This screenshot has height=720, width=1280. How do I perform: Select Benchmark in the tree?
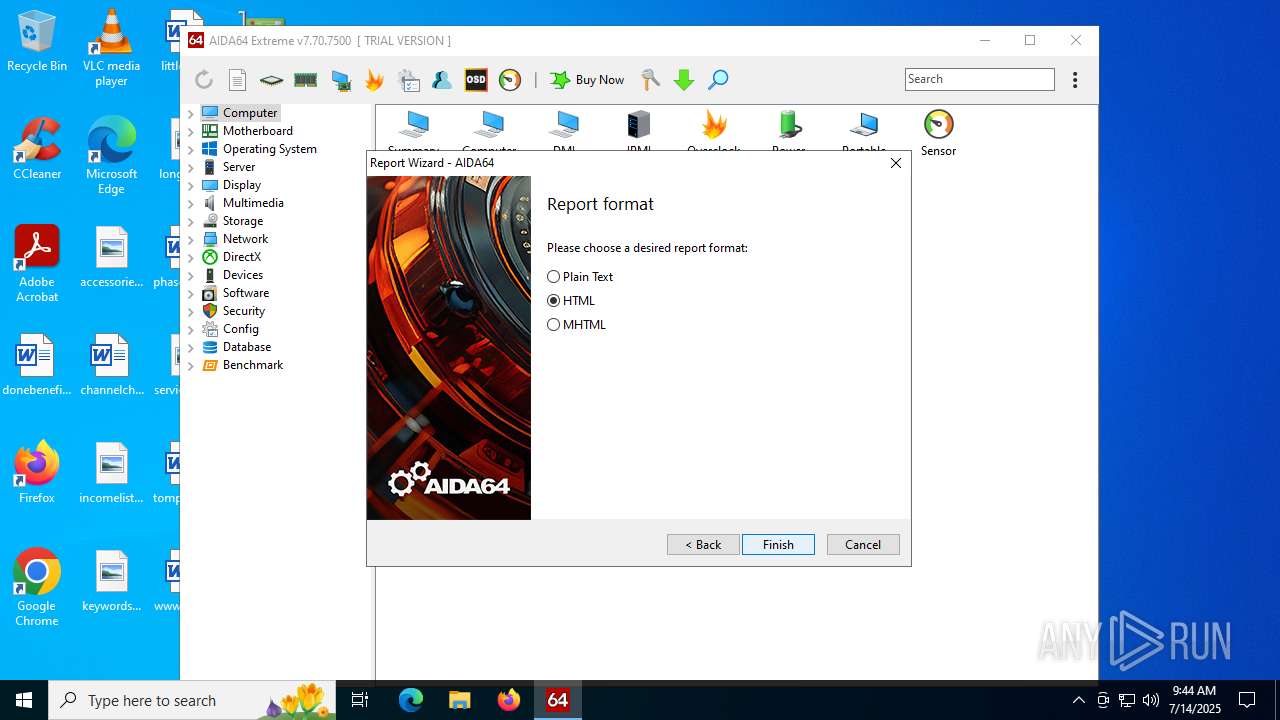click(253, 365)
